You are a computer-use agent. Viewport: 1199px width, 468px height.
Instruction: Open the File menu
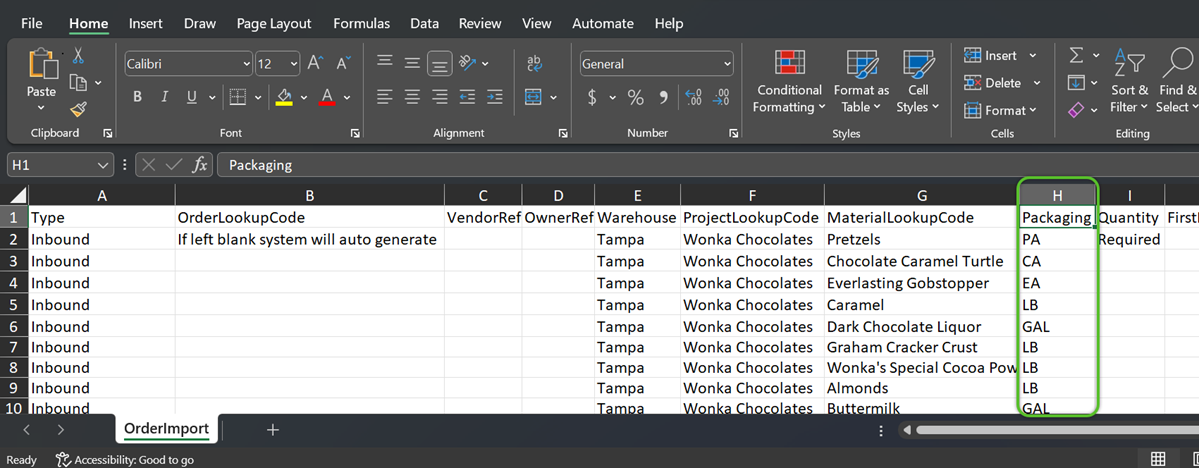click(31, 24)
